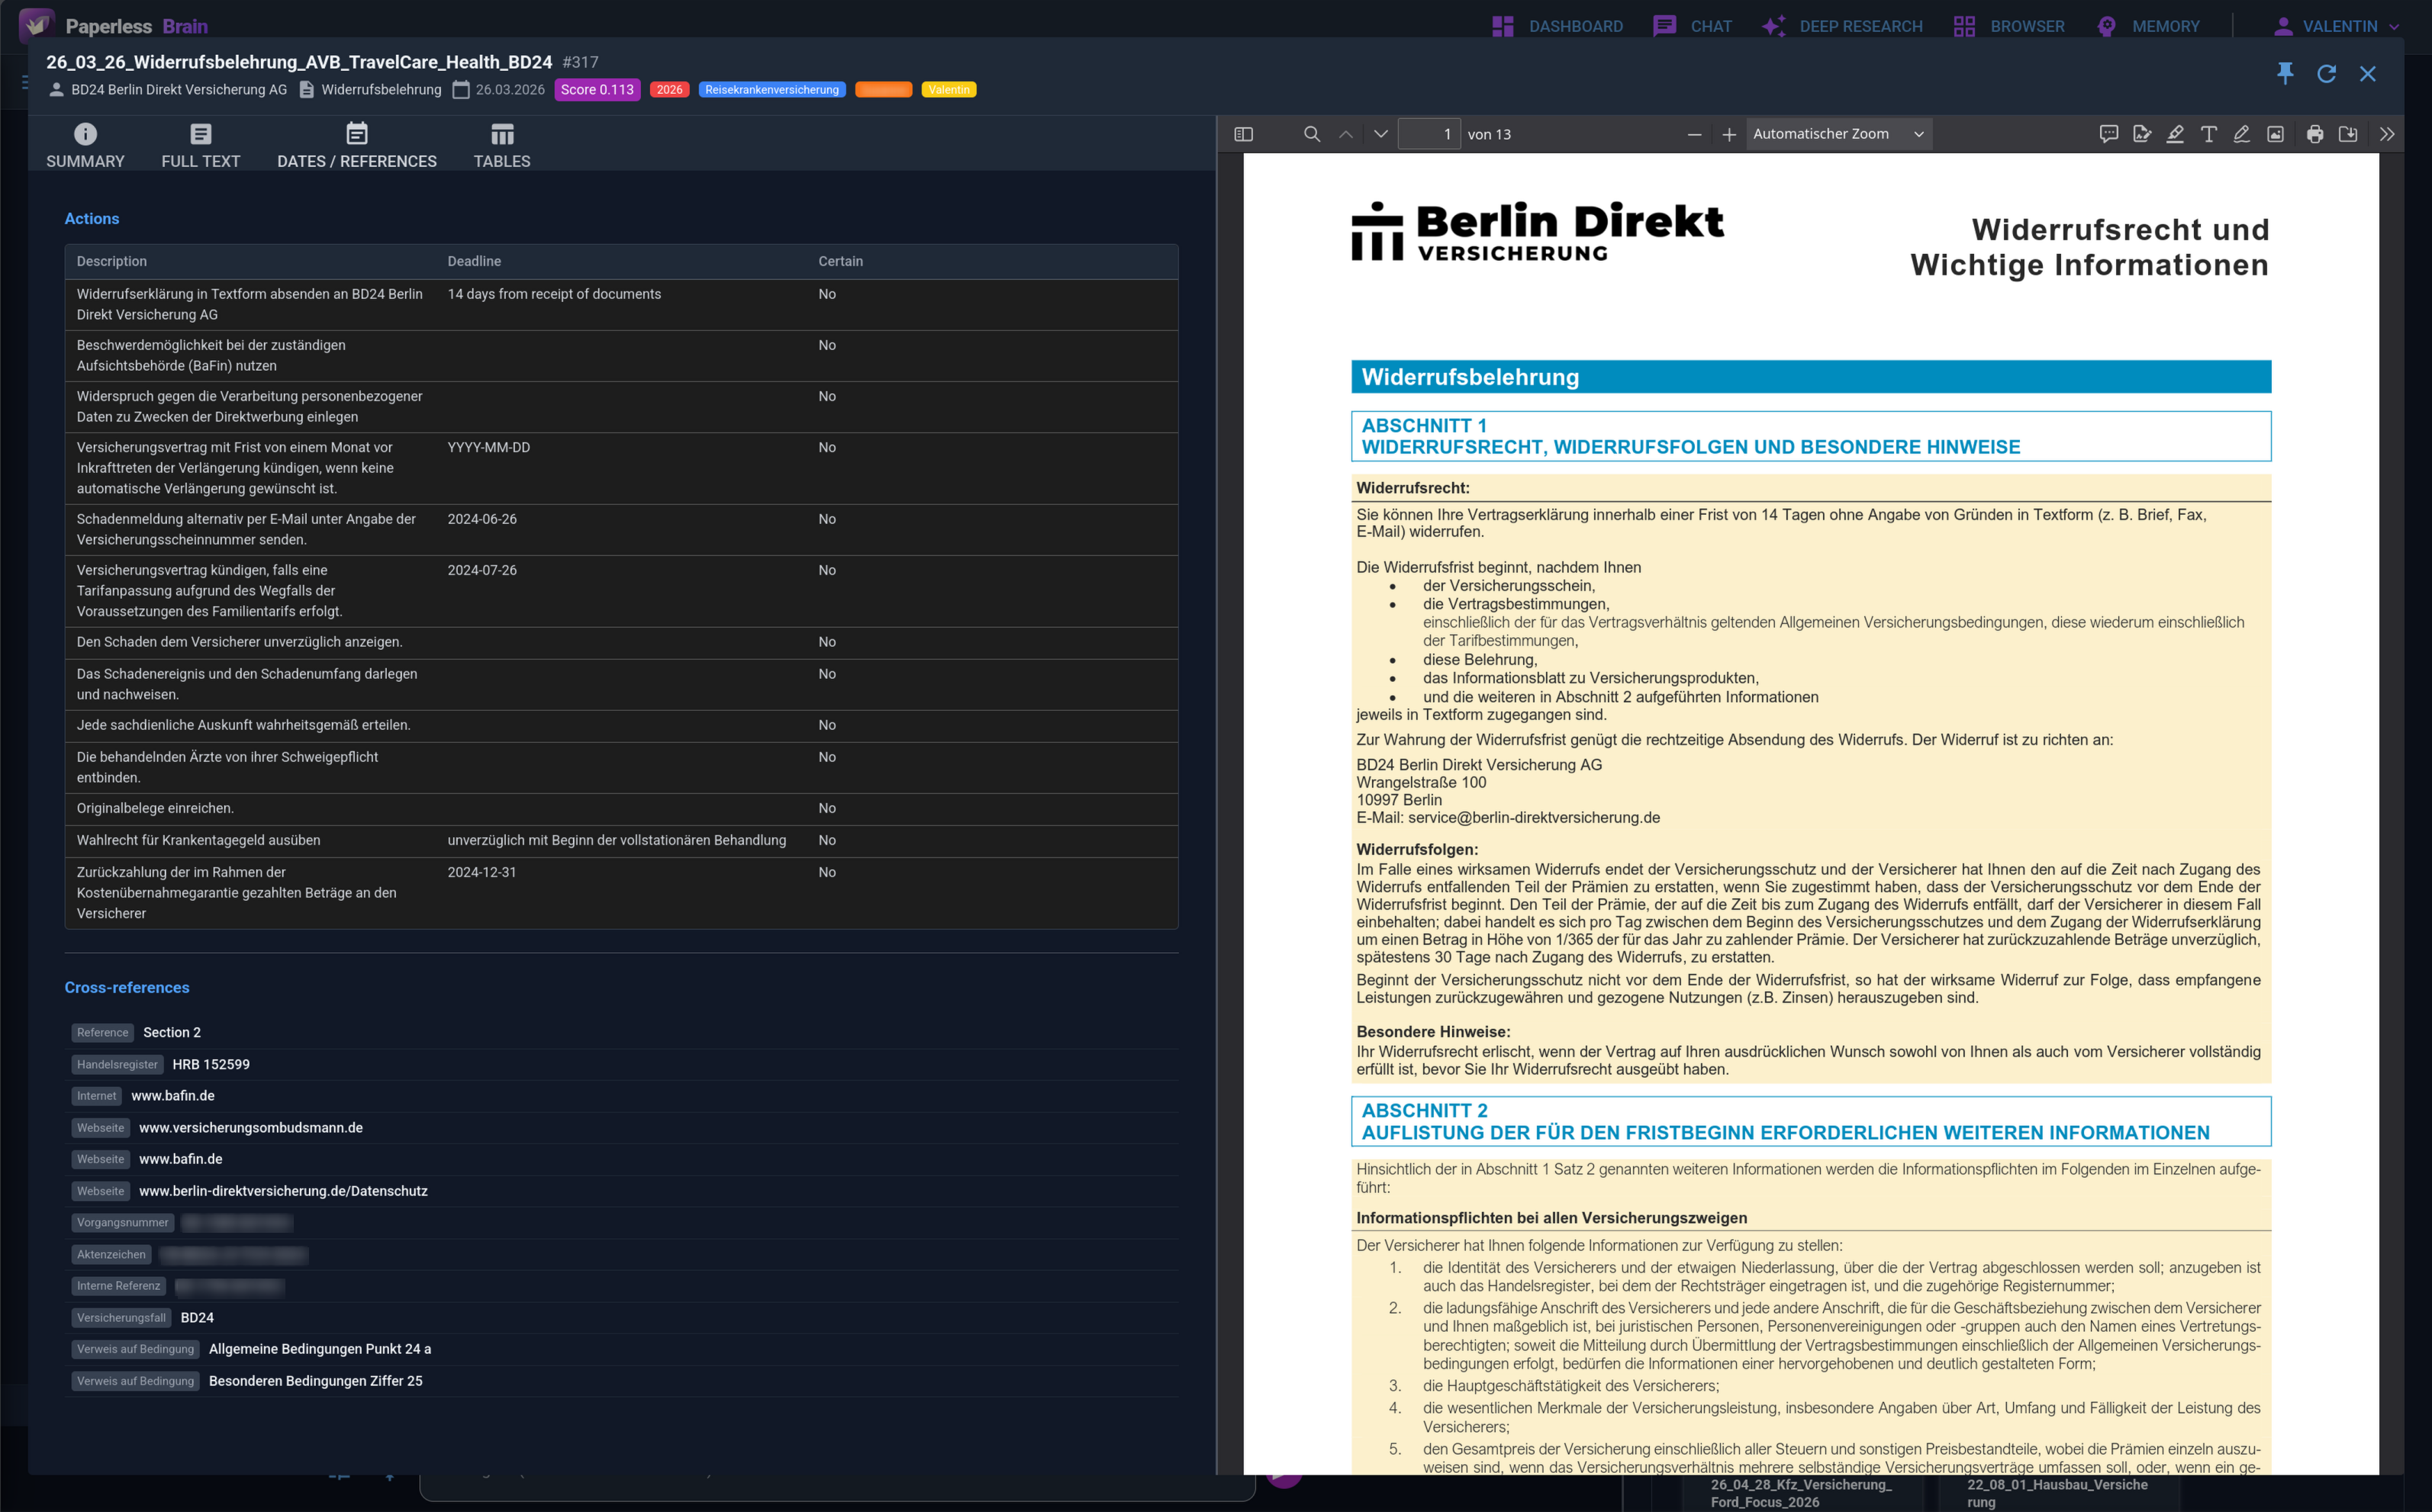Click the Description column header
2432x1512 pixels.
click(112, 261)
